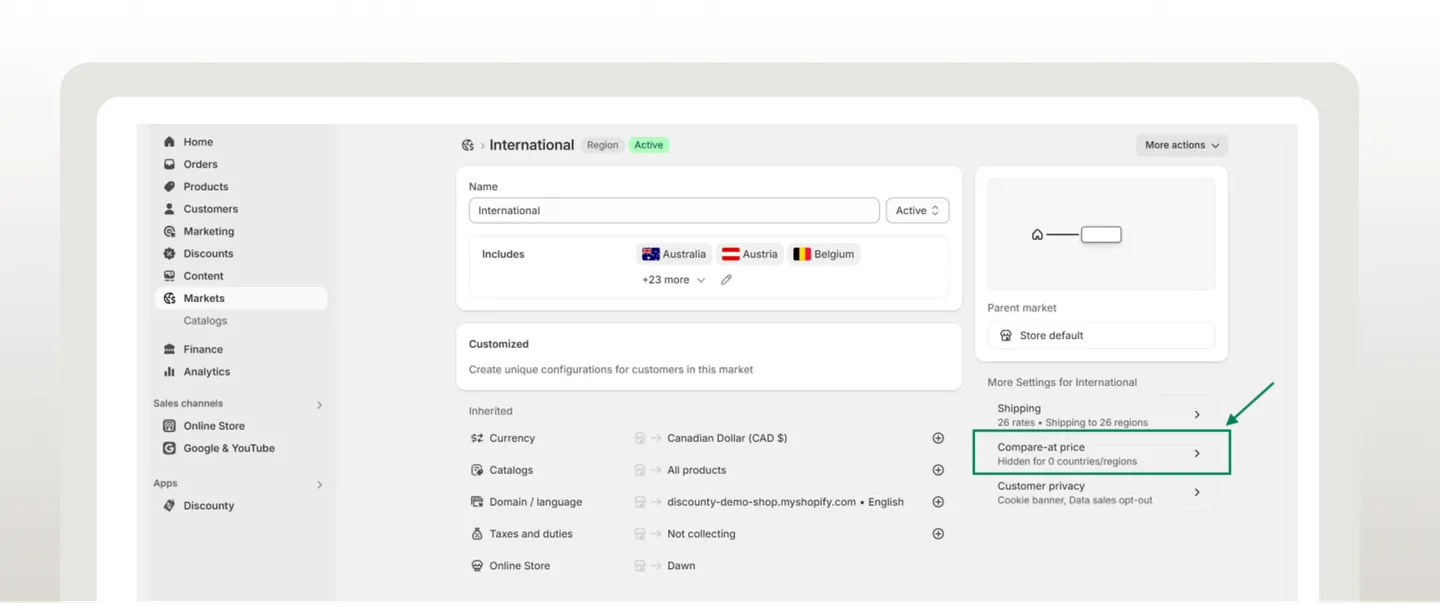Click the Taxes and duties row icon
Viewport: 1440px width, 606px height.
pos(477,534)
